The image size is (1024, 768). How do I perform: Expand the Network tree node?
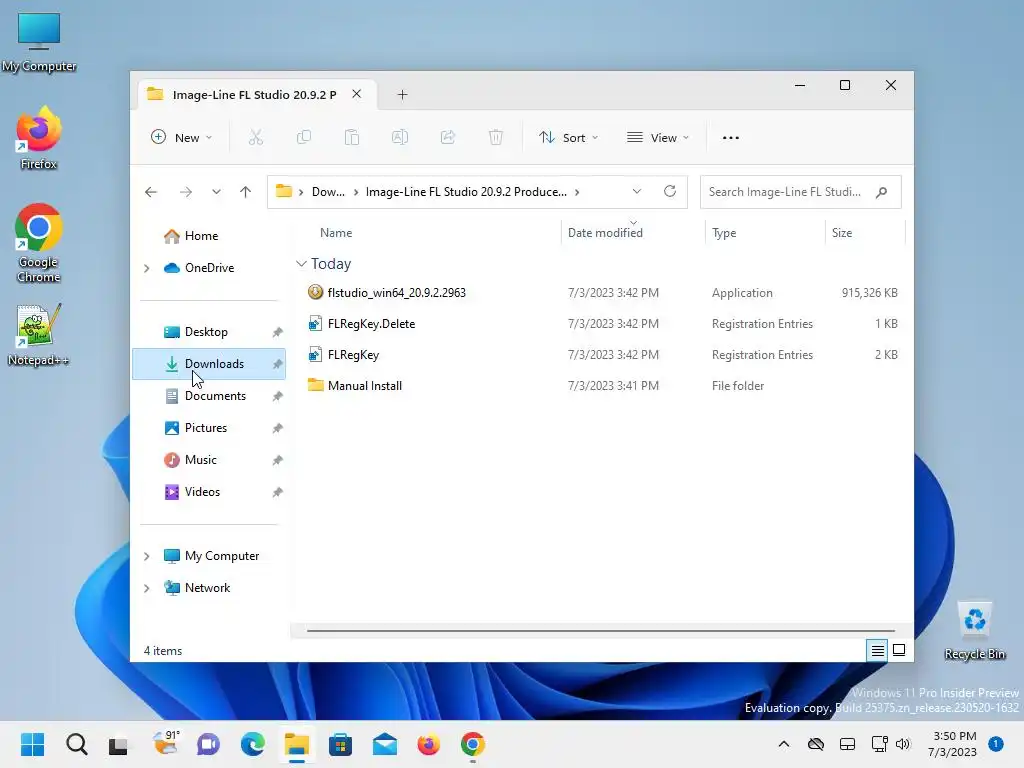pos(146,588)
